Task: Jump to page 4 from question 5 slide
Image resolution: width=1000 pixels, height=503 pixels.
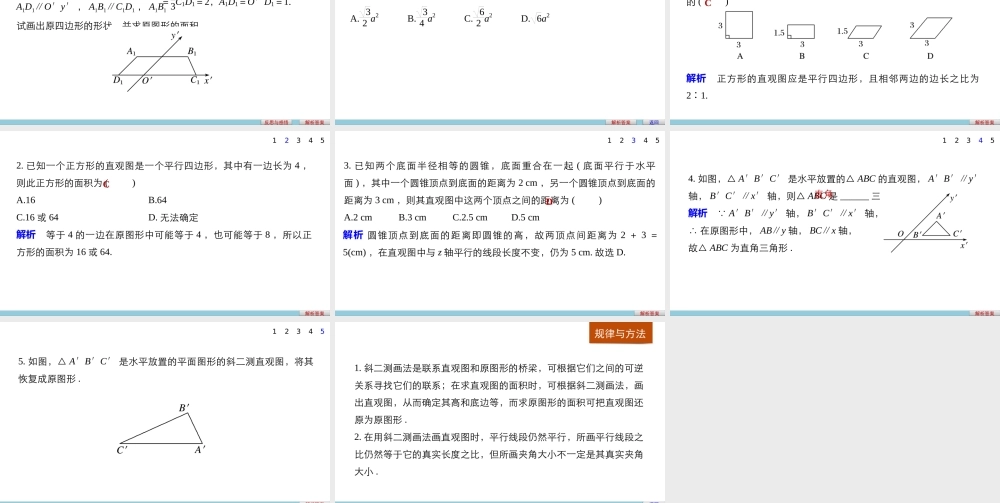Action: 311,331
